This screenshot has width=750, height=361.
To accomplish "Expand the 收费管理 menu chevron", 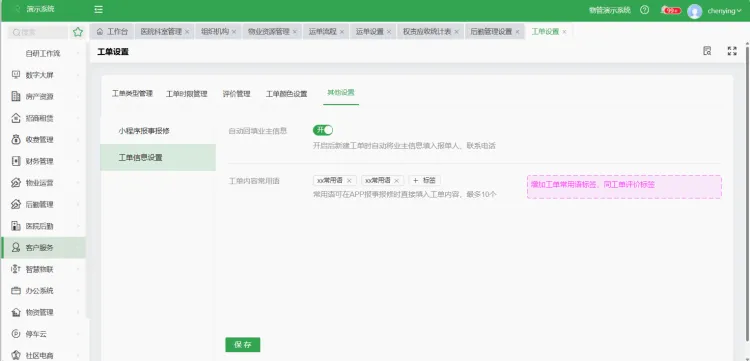I will tap(78, 140).
